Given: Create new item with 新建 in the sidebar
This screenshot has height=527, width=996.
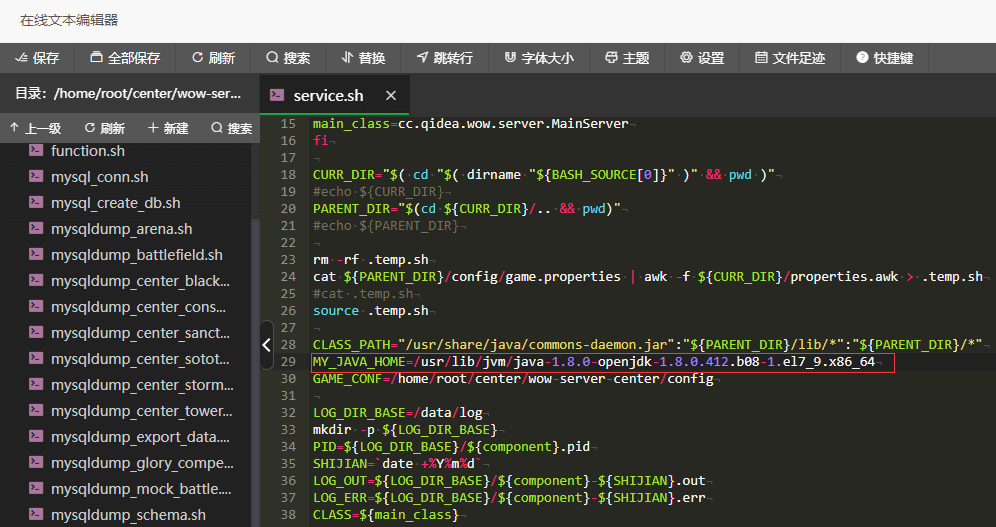Looking at the screenshot, I should 168,128.
